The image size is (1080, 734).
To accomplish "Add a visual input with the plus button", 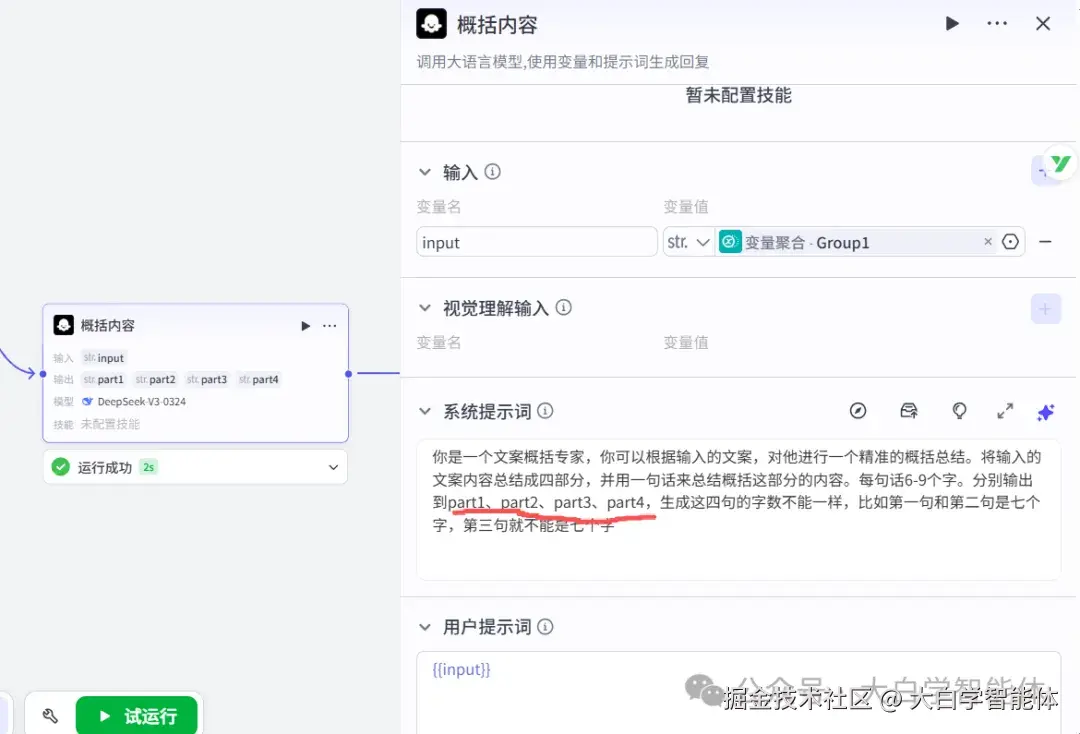I will click(1046, 308).
